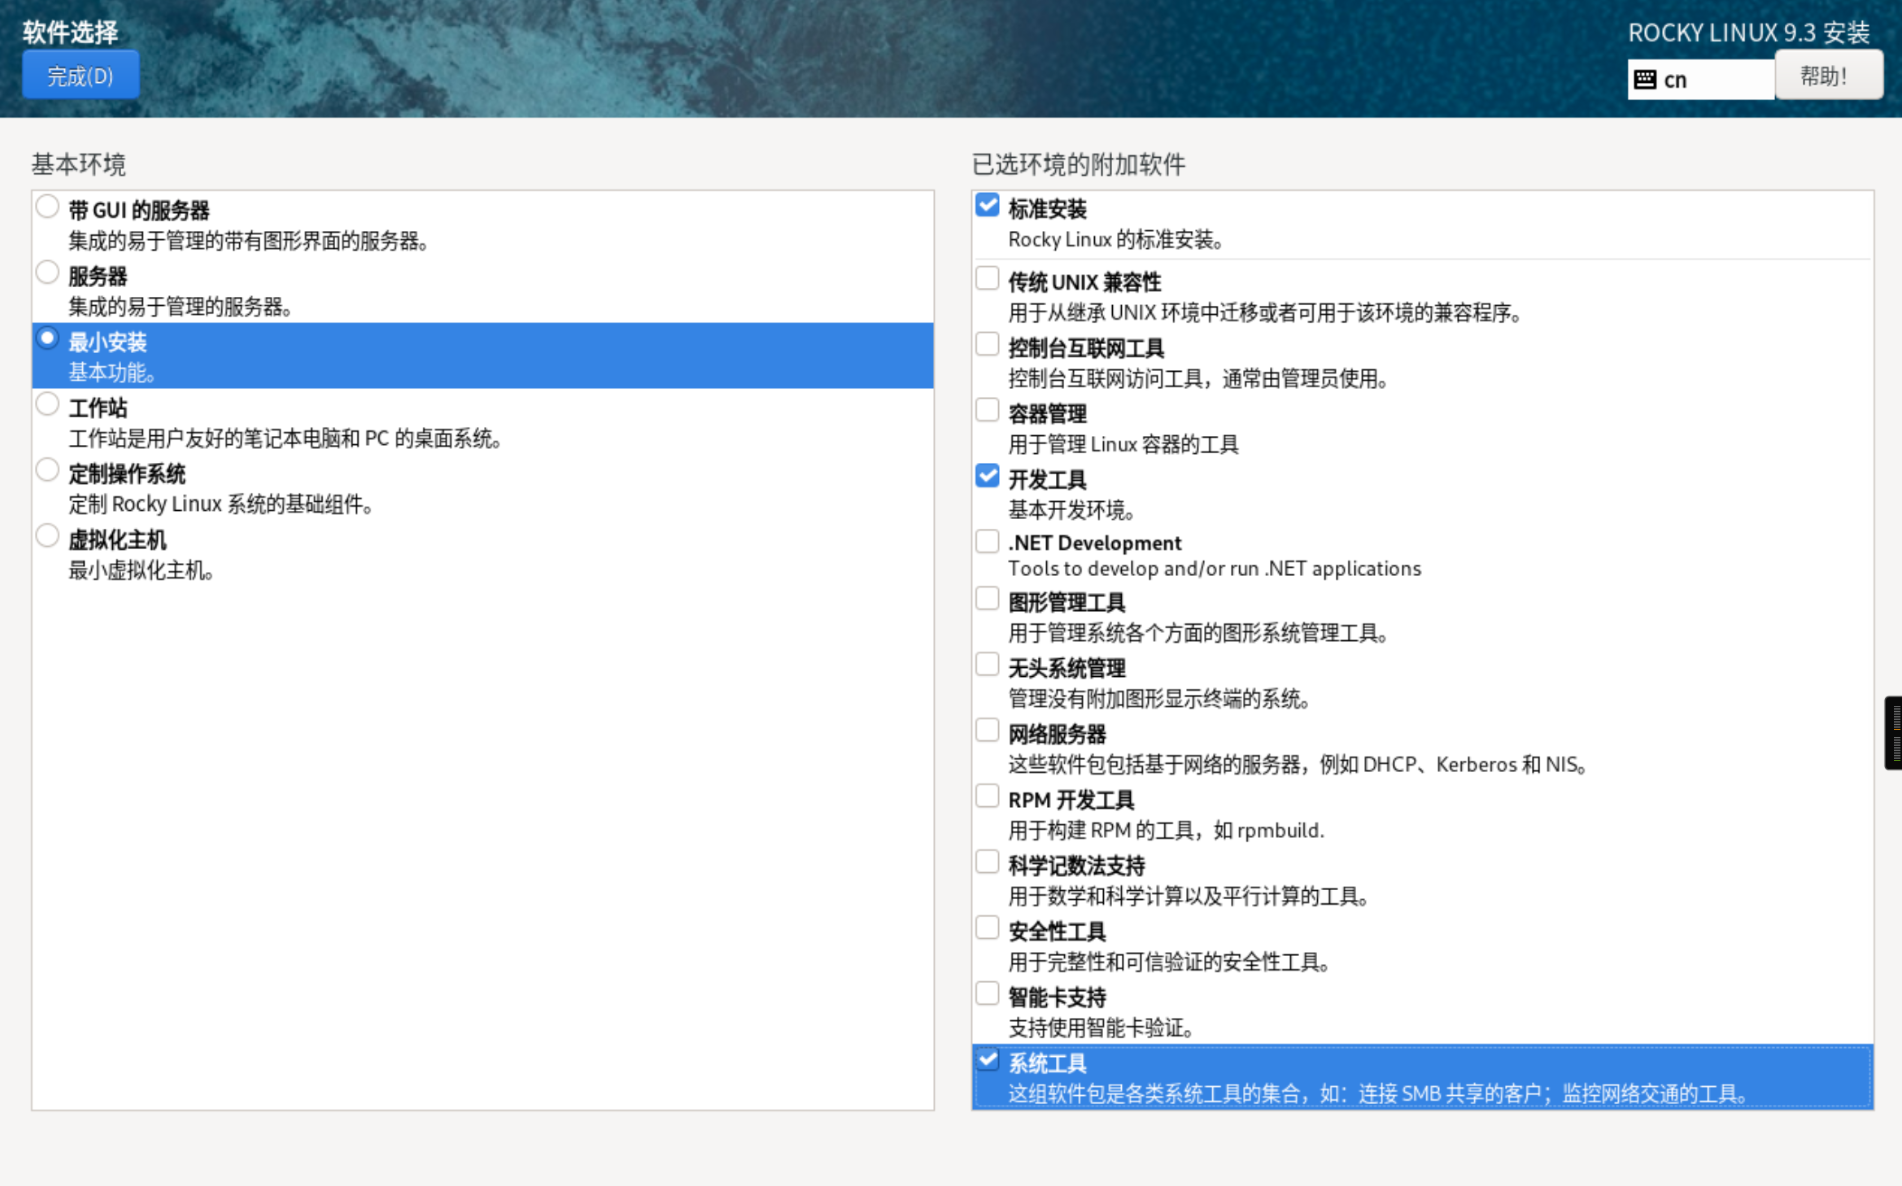Click text 工作站是用户友好的笔记本电脑和 PC 的桌面系统。
This screenshot has height=1186, width=1902.
tap(285, 439)
